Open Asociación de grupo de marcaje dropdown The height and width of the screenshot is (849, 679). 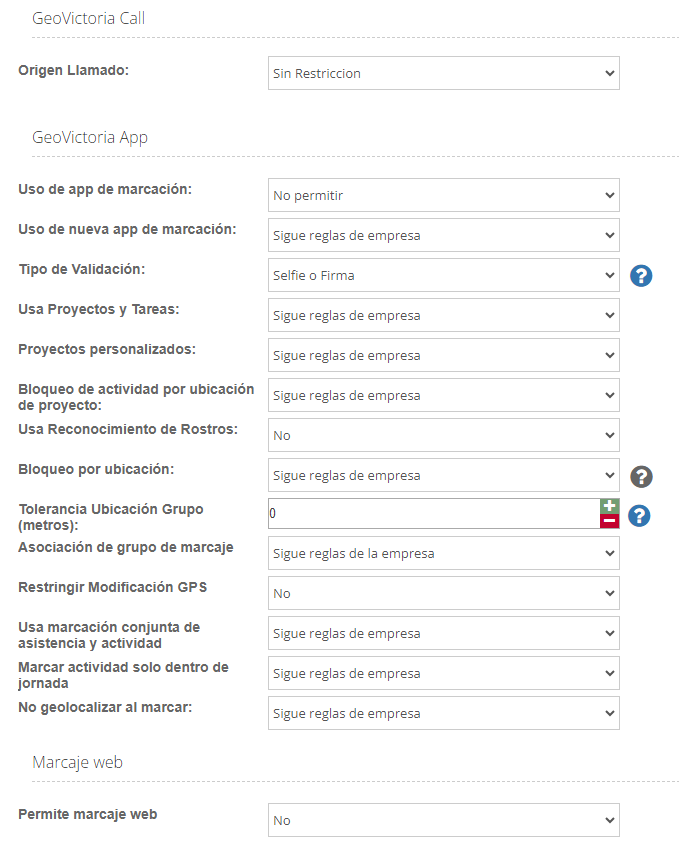point(443,554)
